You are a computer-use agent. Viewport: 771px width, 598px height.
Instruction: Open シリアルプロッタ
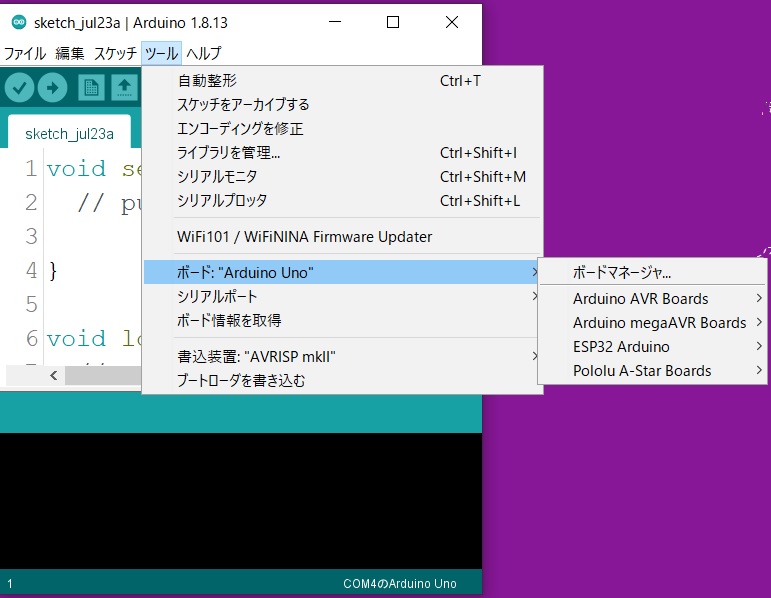point(343,201)
